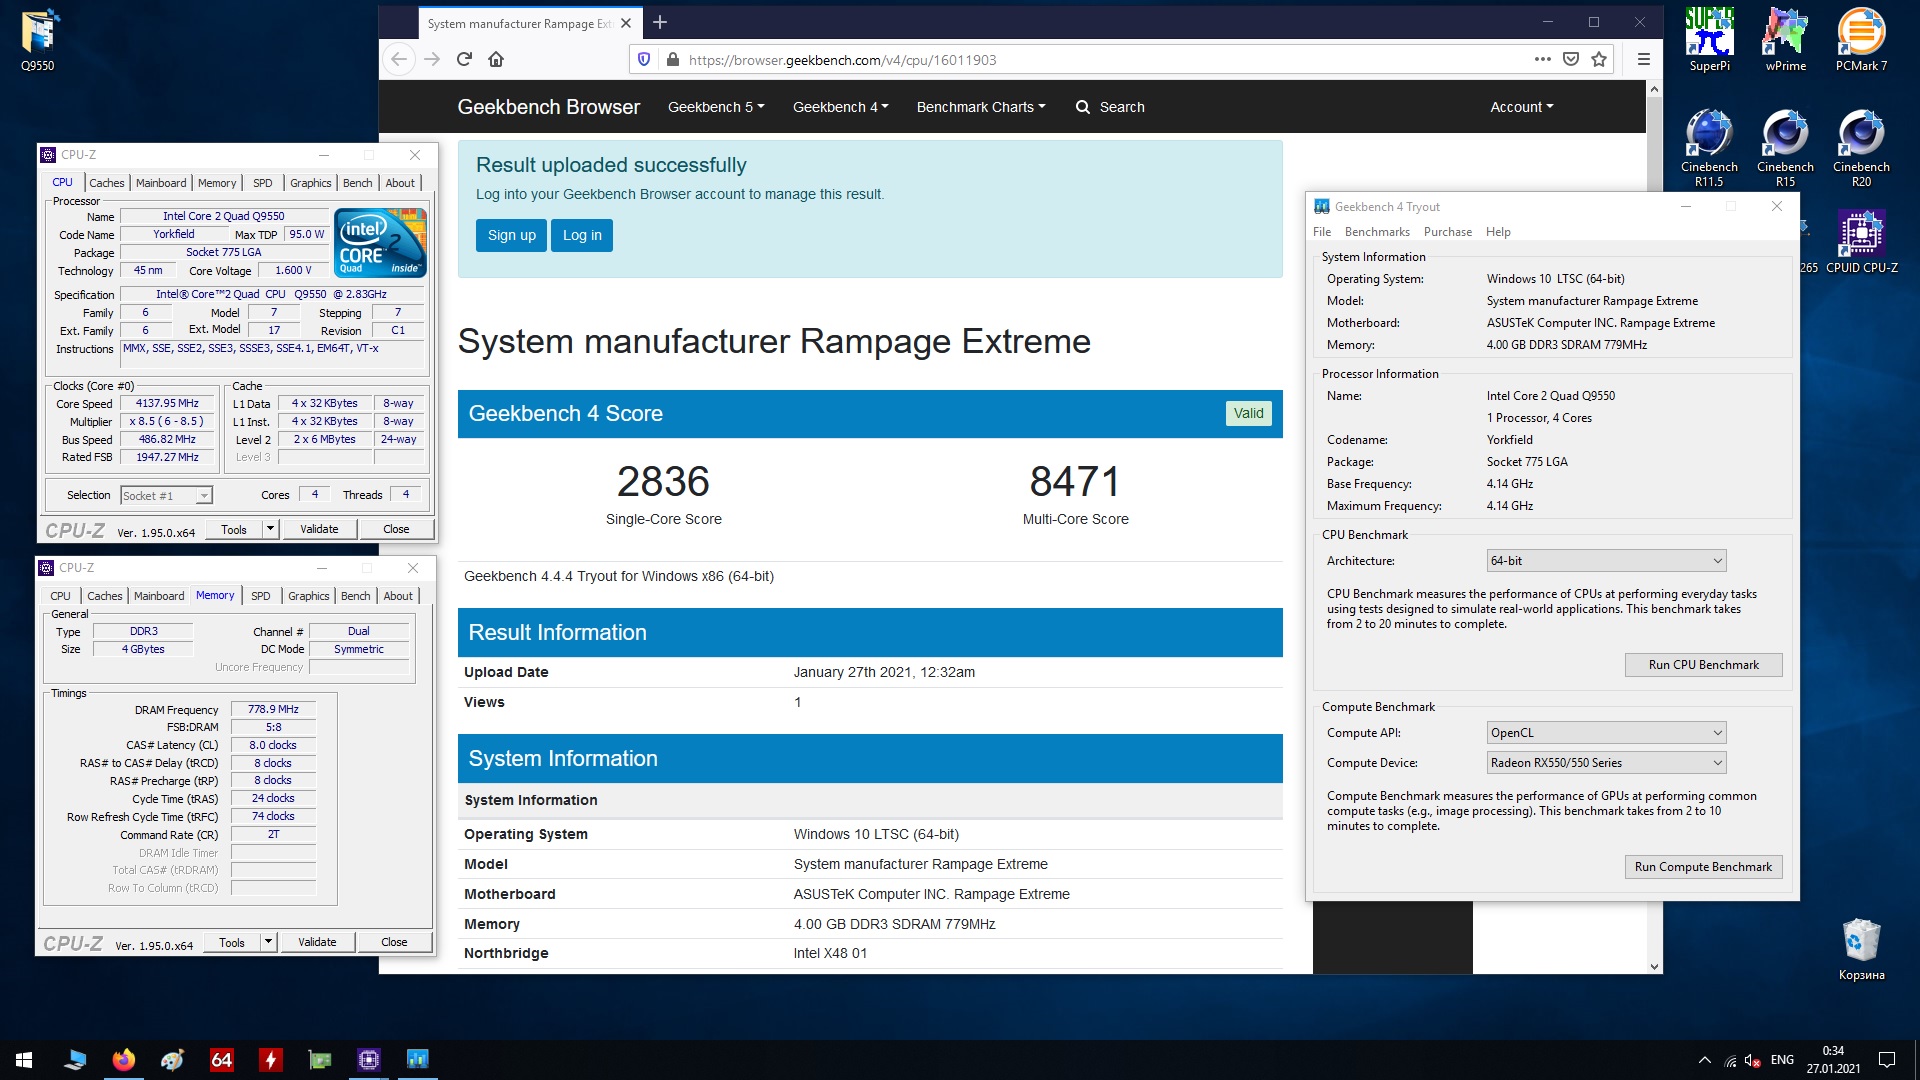Open Firefox from the taskbar
Screen dimensions: 1920x1080
point(124,1060)
